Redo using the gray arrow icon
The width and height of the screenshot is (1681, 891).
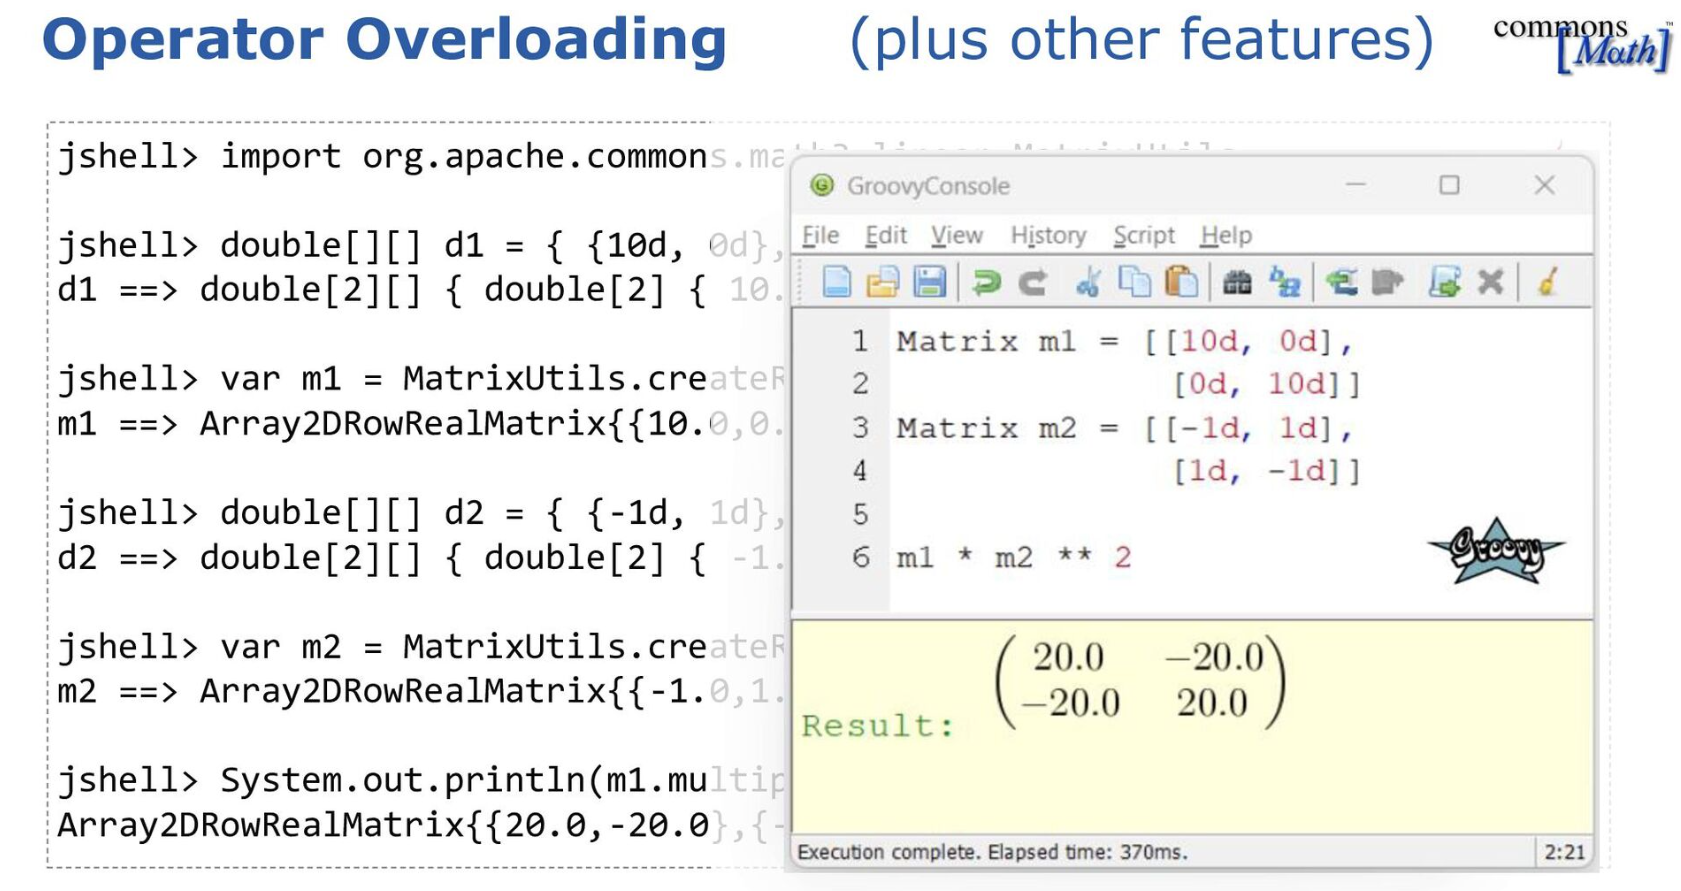pyautogui.click(x=1033, y=283)
